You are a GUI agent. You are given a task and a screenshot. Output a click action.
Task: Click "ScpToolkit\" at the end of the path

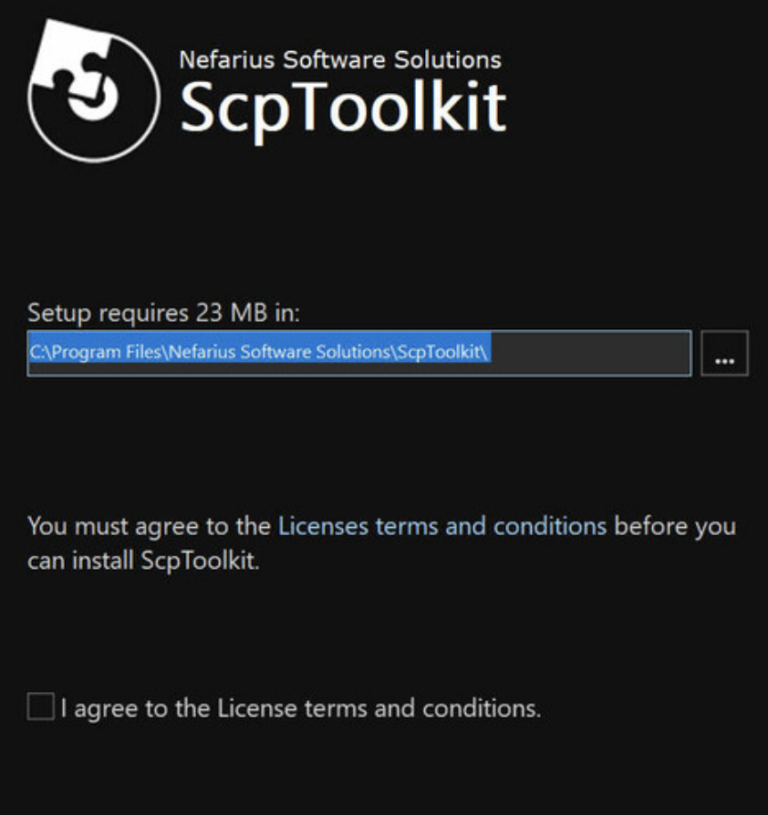tap(450, 353)
